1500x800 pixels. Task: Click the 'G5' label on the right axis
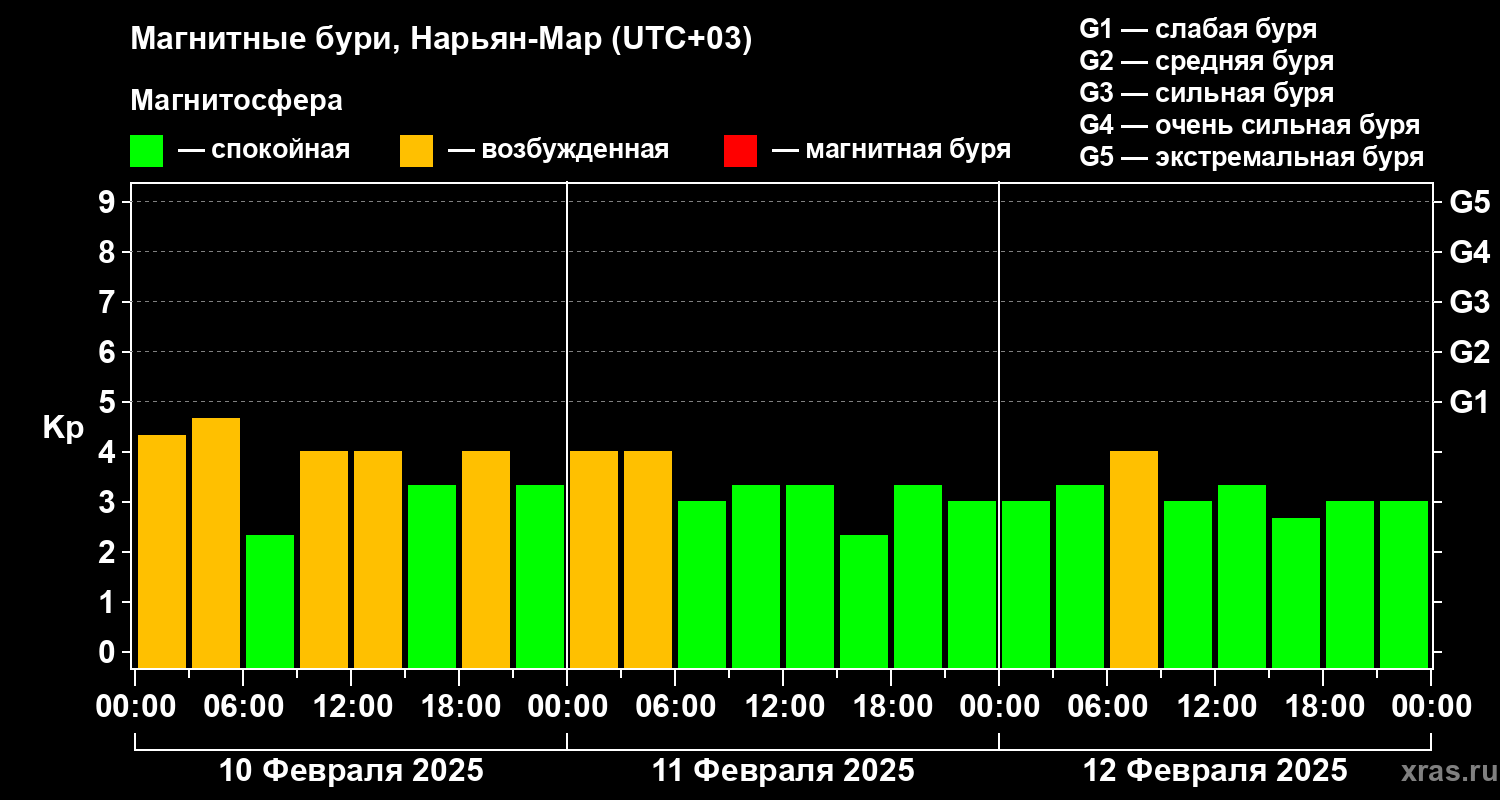[x=1469, y=202]
